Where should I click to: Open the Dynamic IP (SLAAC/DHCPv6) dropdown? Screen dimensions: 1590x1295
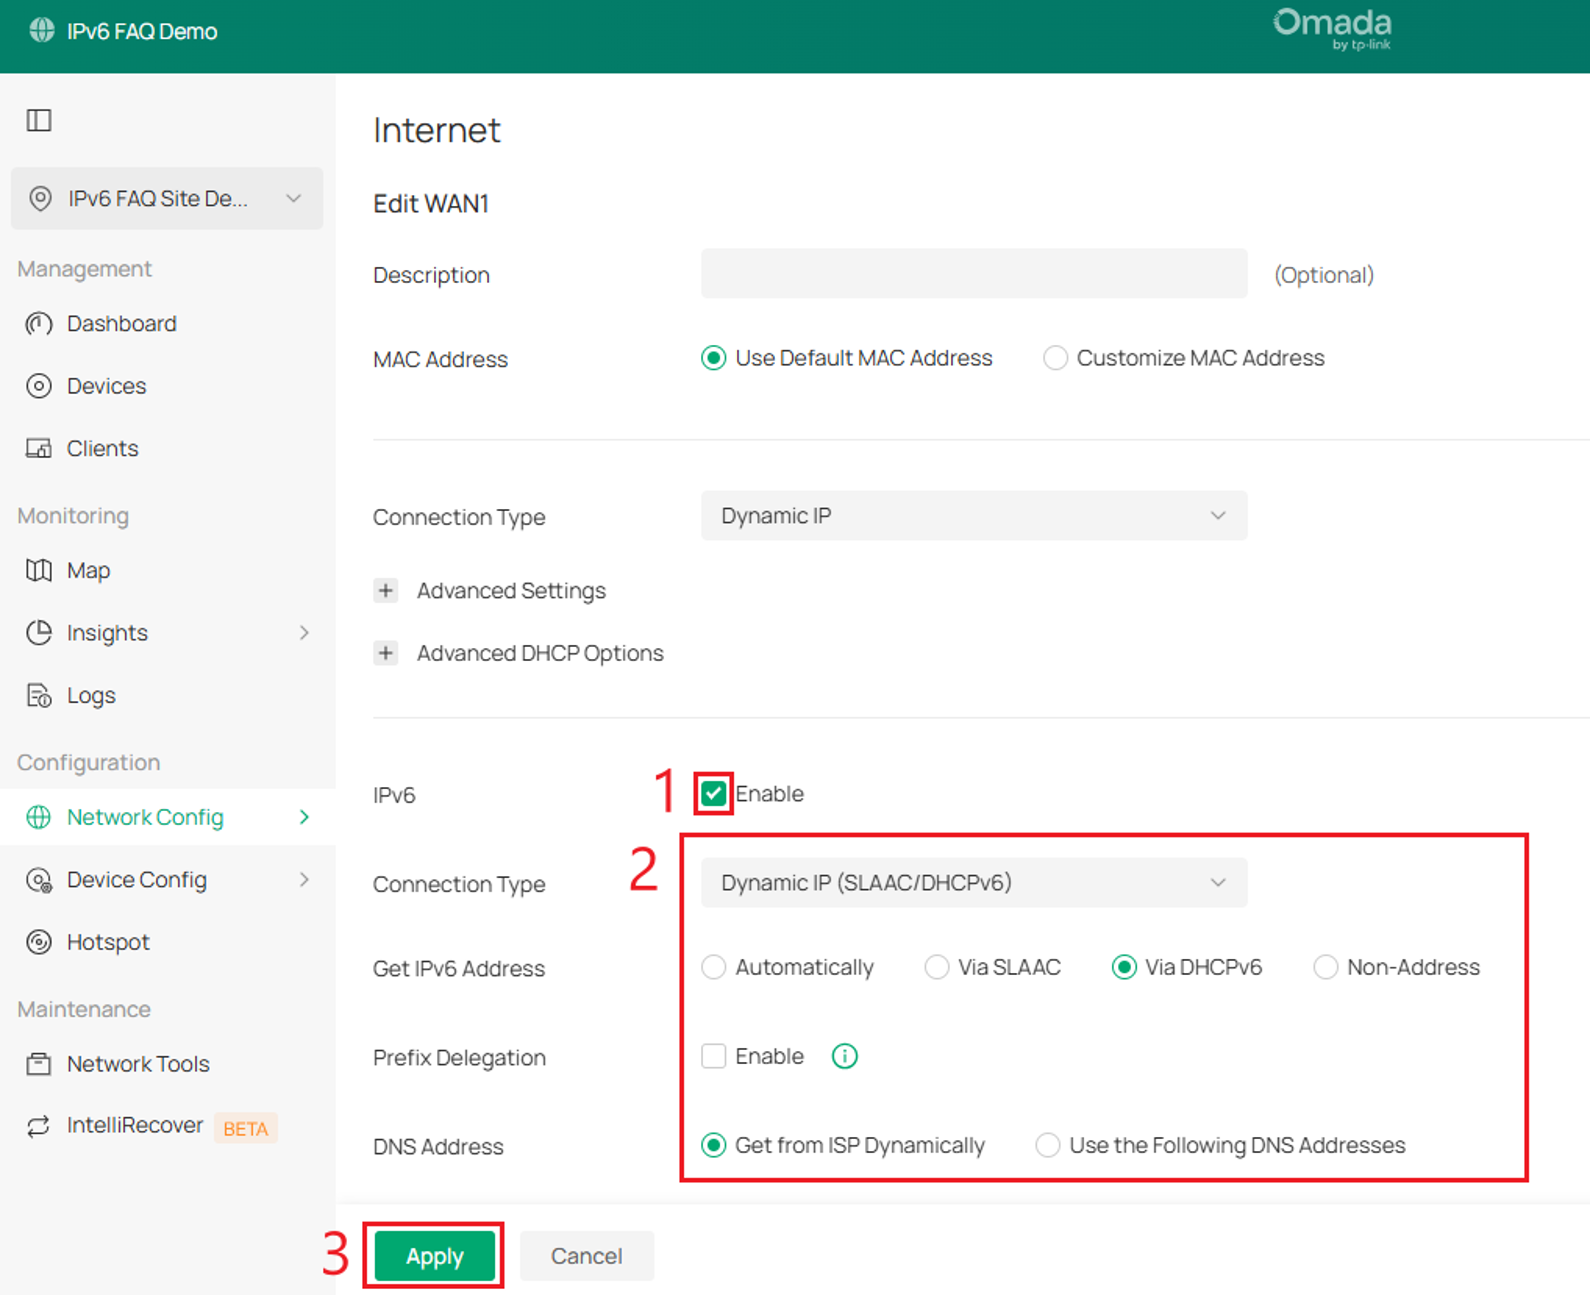point(974,883)
